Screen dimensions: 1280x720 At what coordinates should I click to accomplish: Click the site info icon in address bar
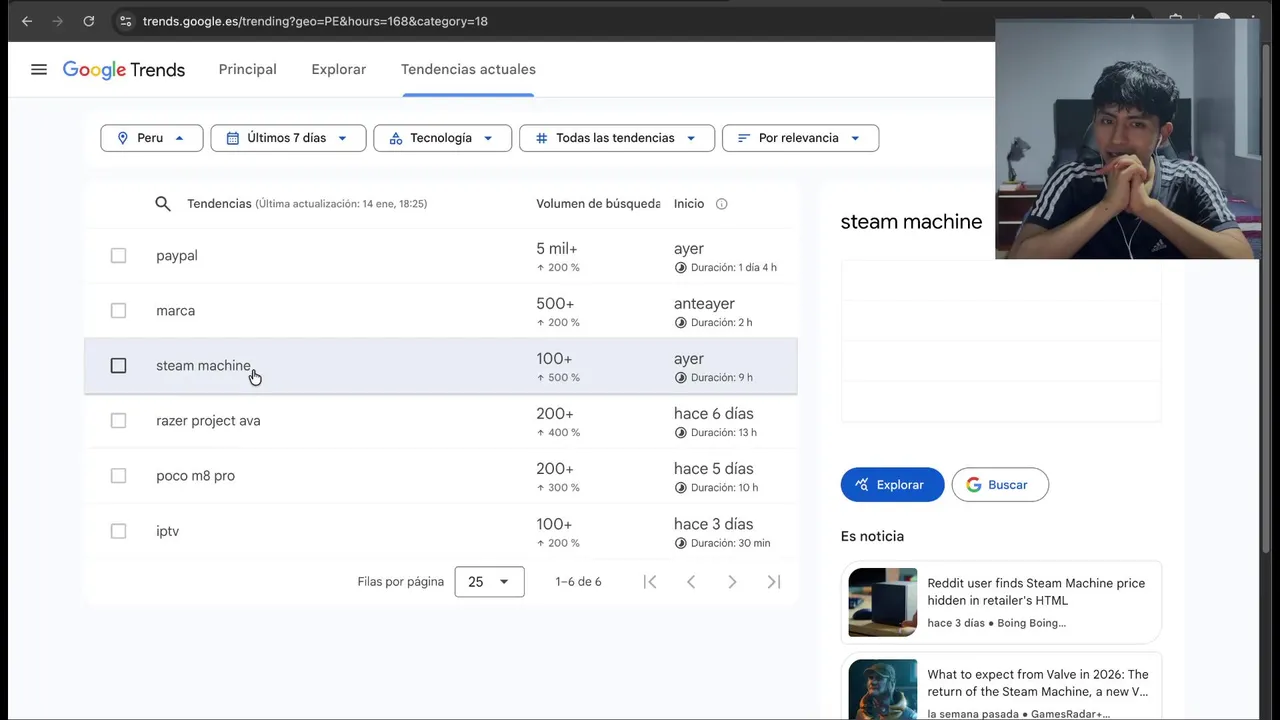(125, 21)
